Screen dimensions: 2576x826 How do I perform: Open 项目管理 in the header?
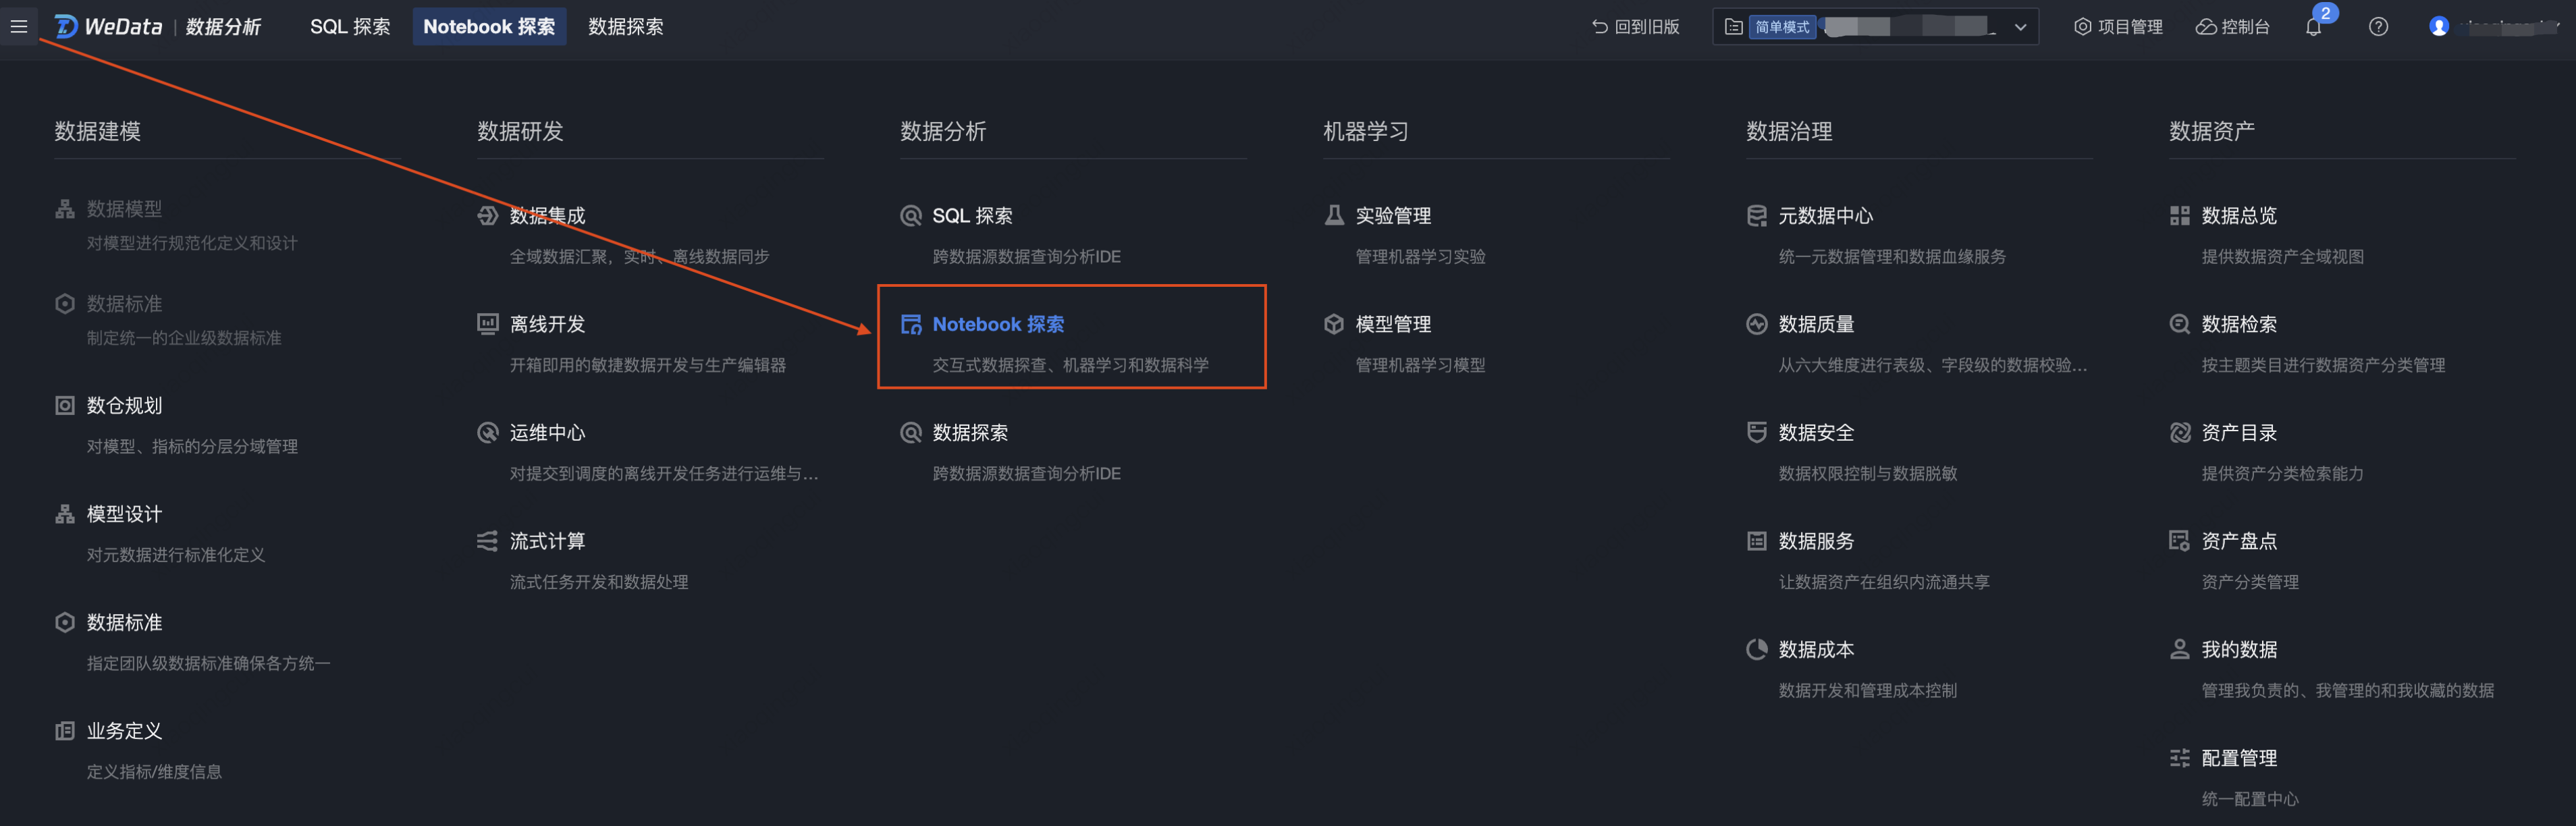(x=2118, y=27)
